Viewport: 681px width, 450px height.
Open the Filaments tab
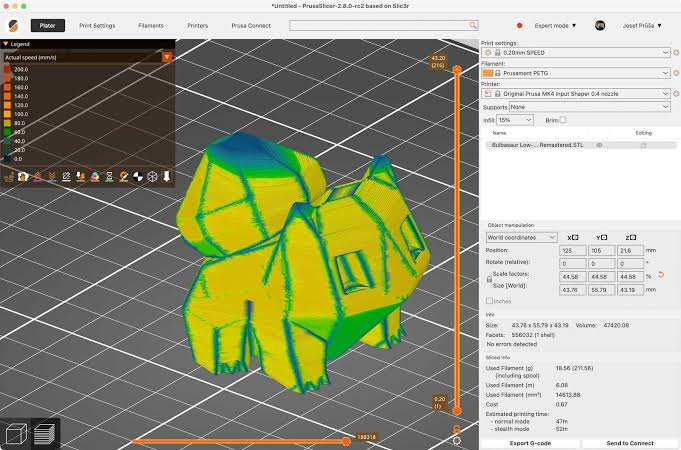tap(151, 26)
